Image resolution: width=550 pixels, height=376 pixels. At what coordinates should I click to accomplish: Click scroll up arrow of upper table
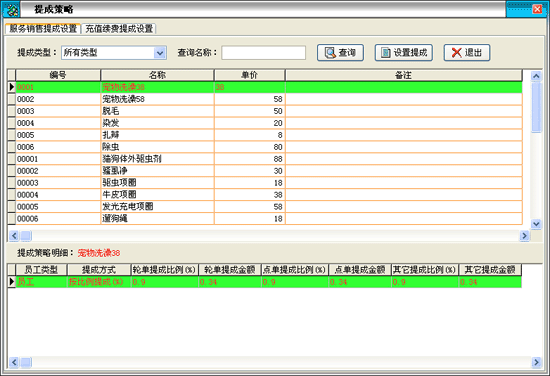coord(536,75)
